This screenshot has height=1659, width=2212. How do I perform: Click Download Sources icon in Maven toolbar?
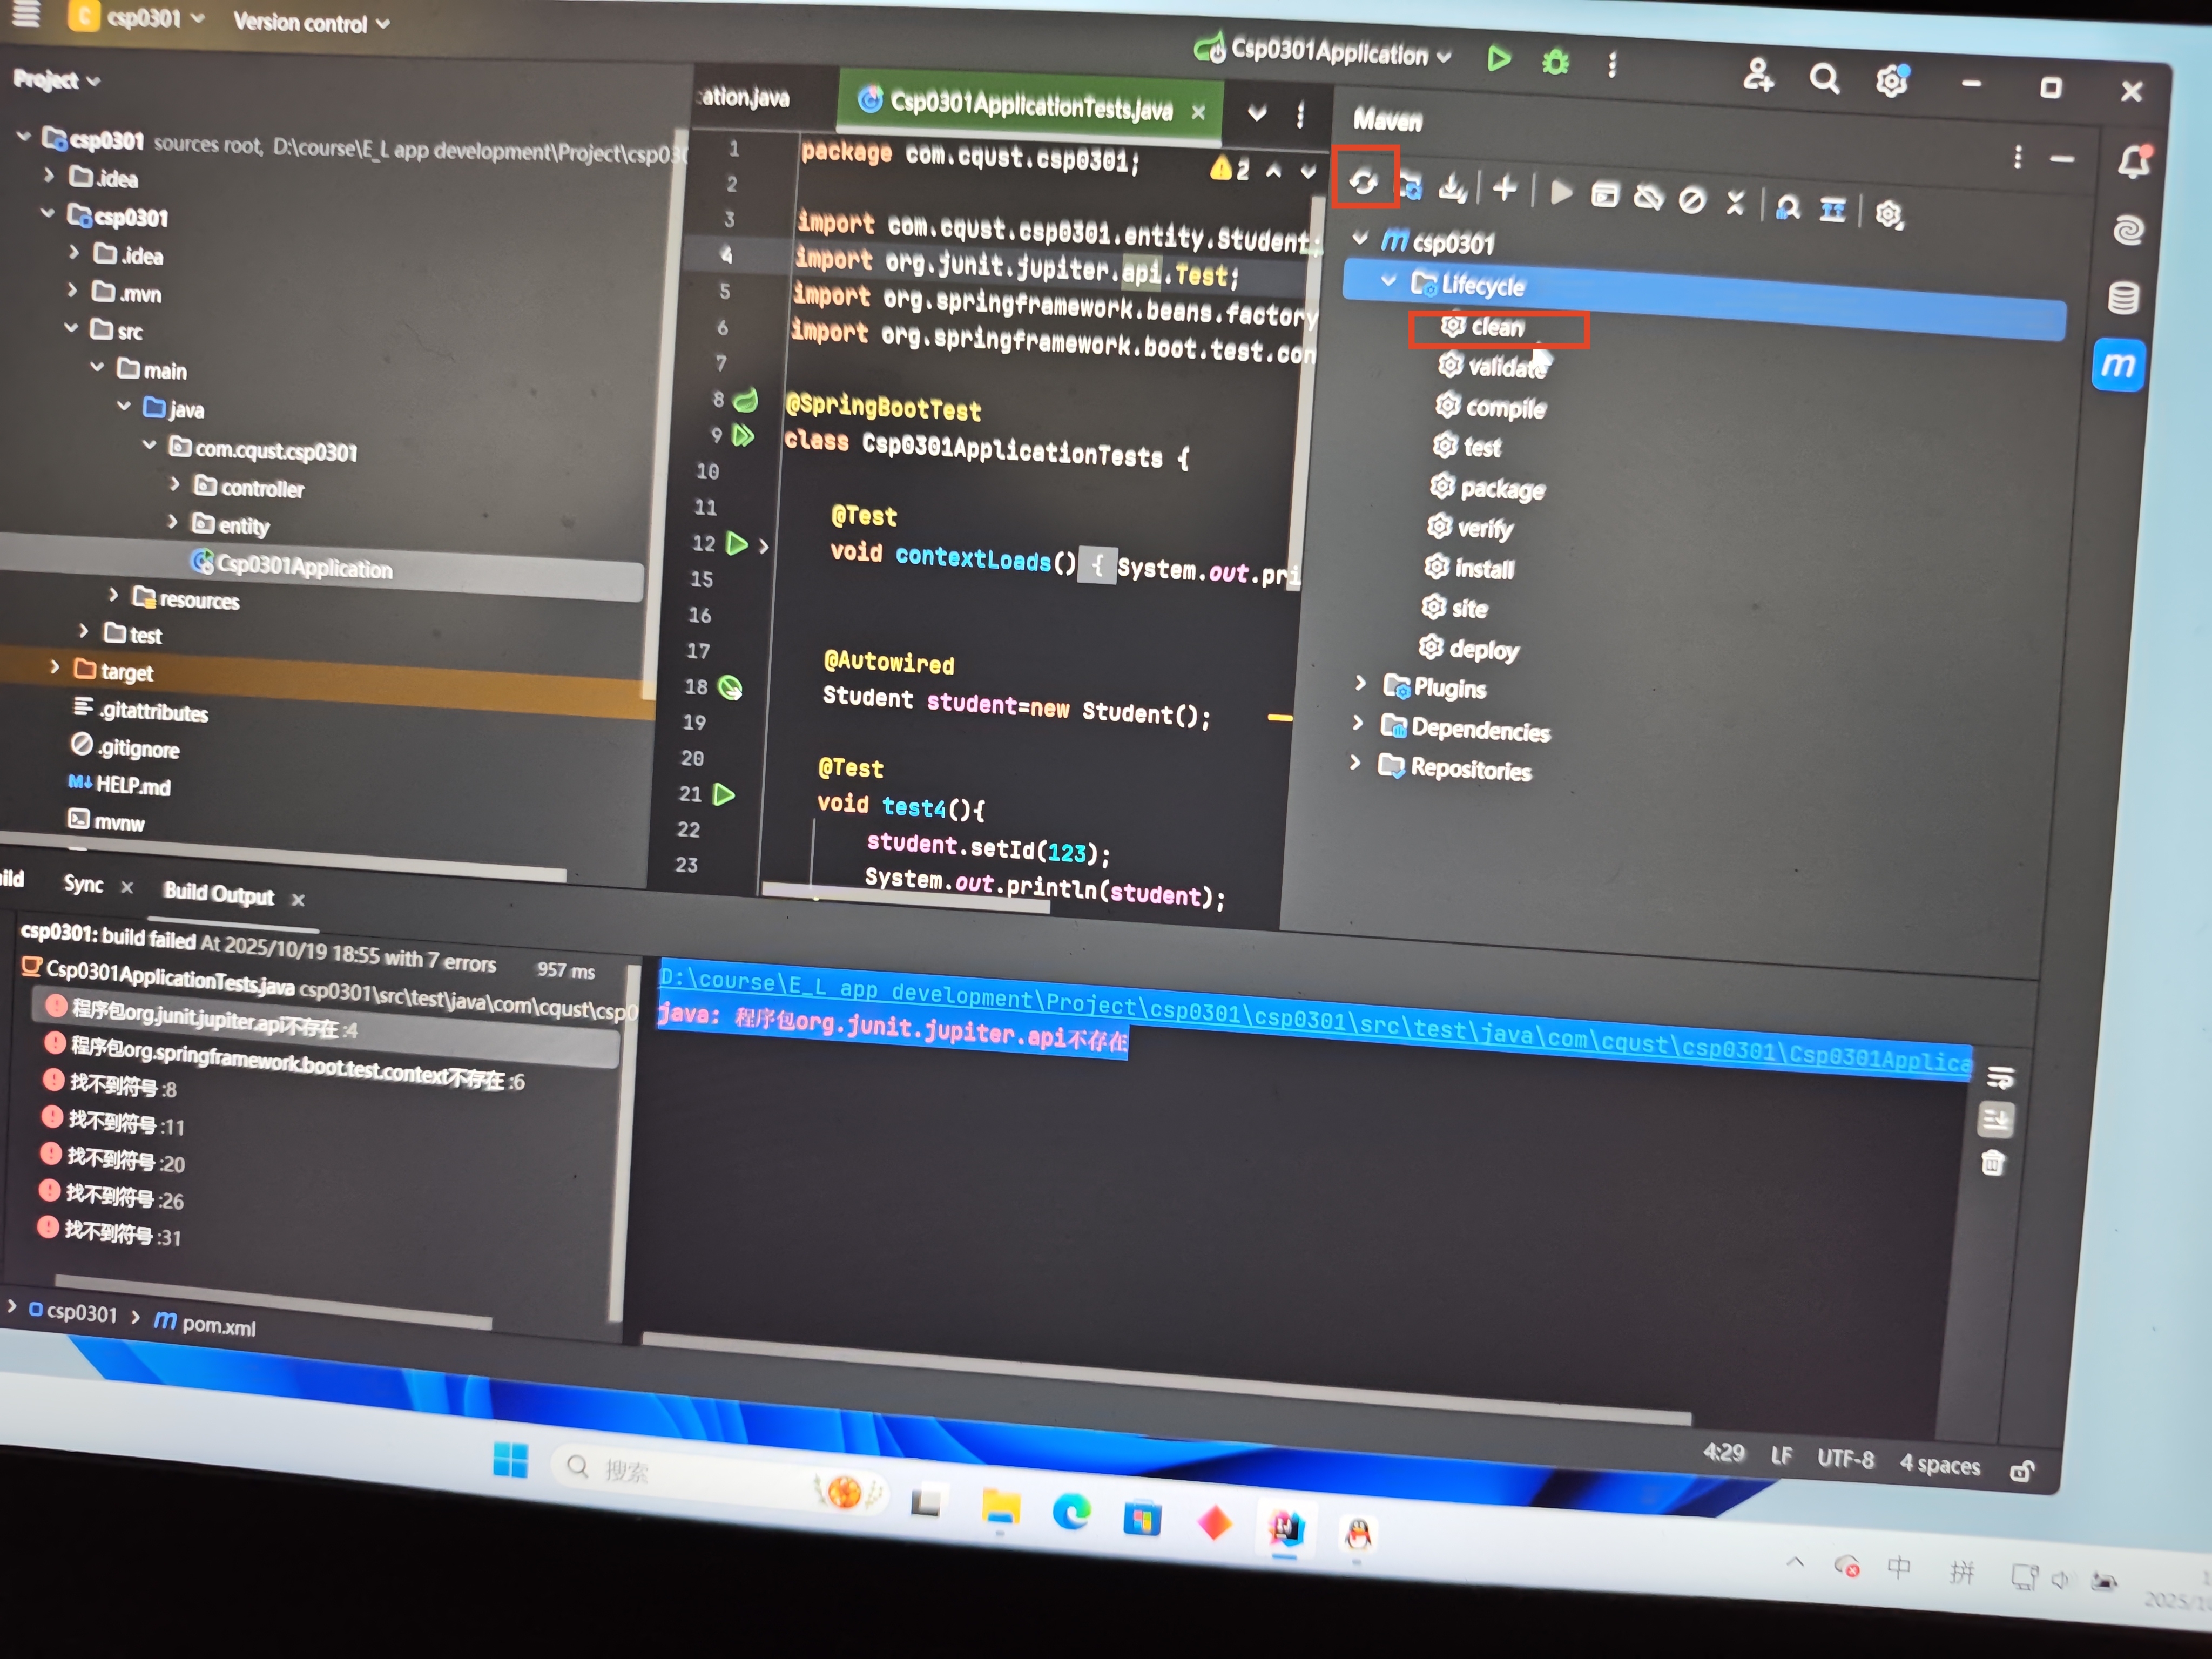(x=1452, y=188)
